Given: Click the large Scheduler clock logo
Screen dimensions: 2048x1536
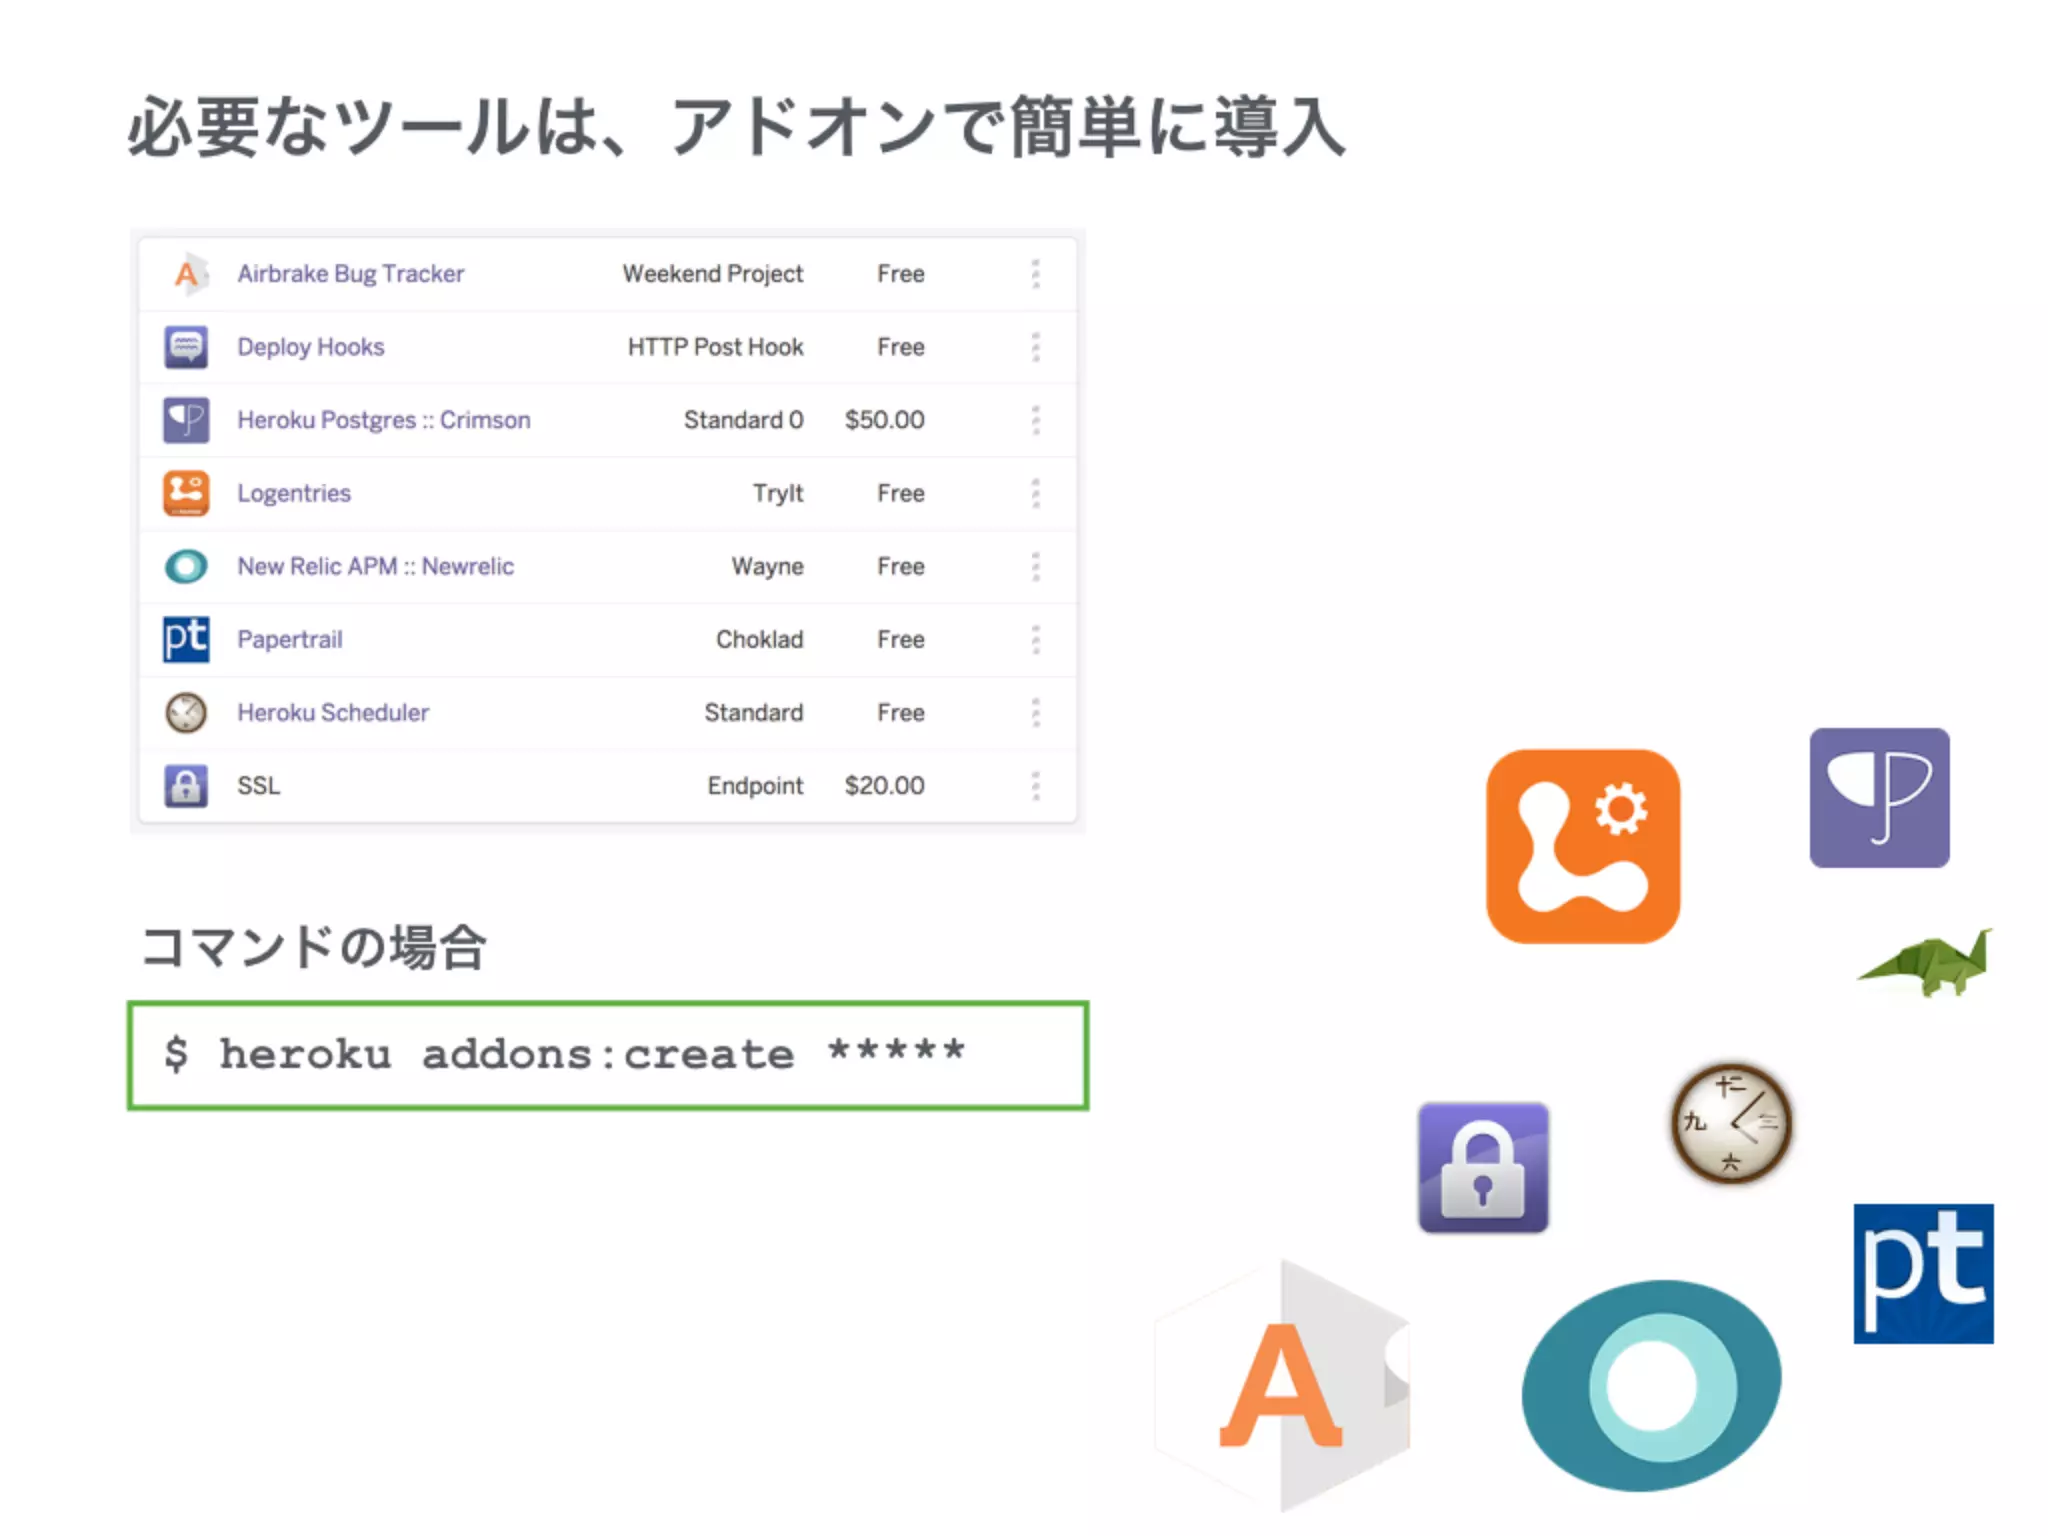Looking at the screenshot, I should coord(1732,1123).
